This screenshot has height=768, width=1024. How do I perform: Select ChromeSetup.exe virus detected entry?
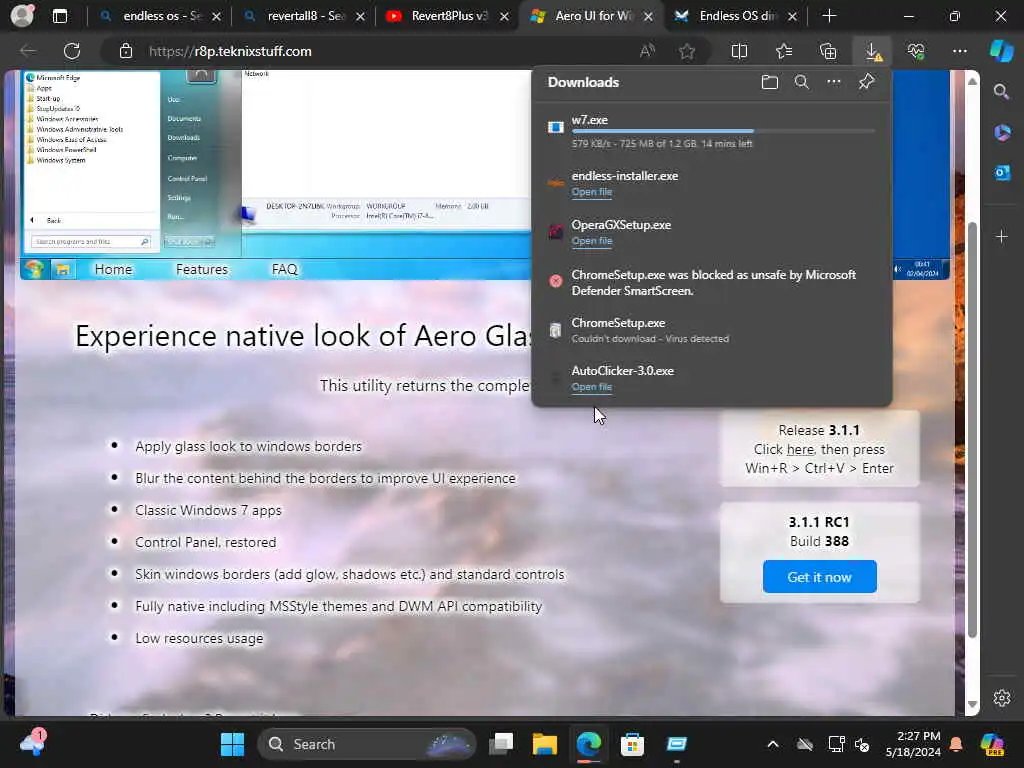pyautogui.click(x=712, y=330)
